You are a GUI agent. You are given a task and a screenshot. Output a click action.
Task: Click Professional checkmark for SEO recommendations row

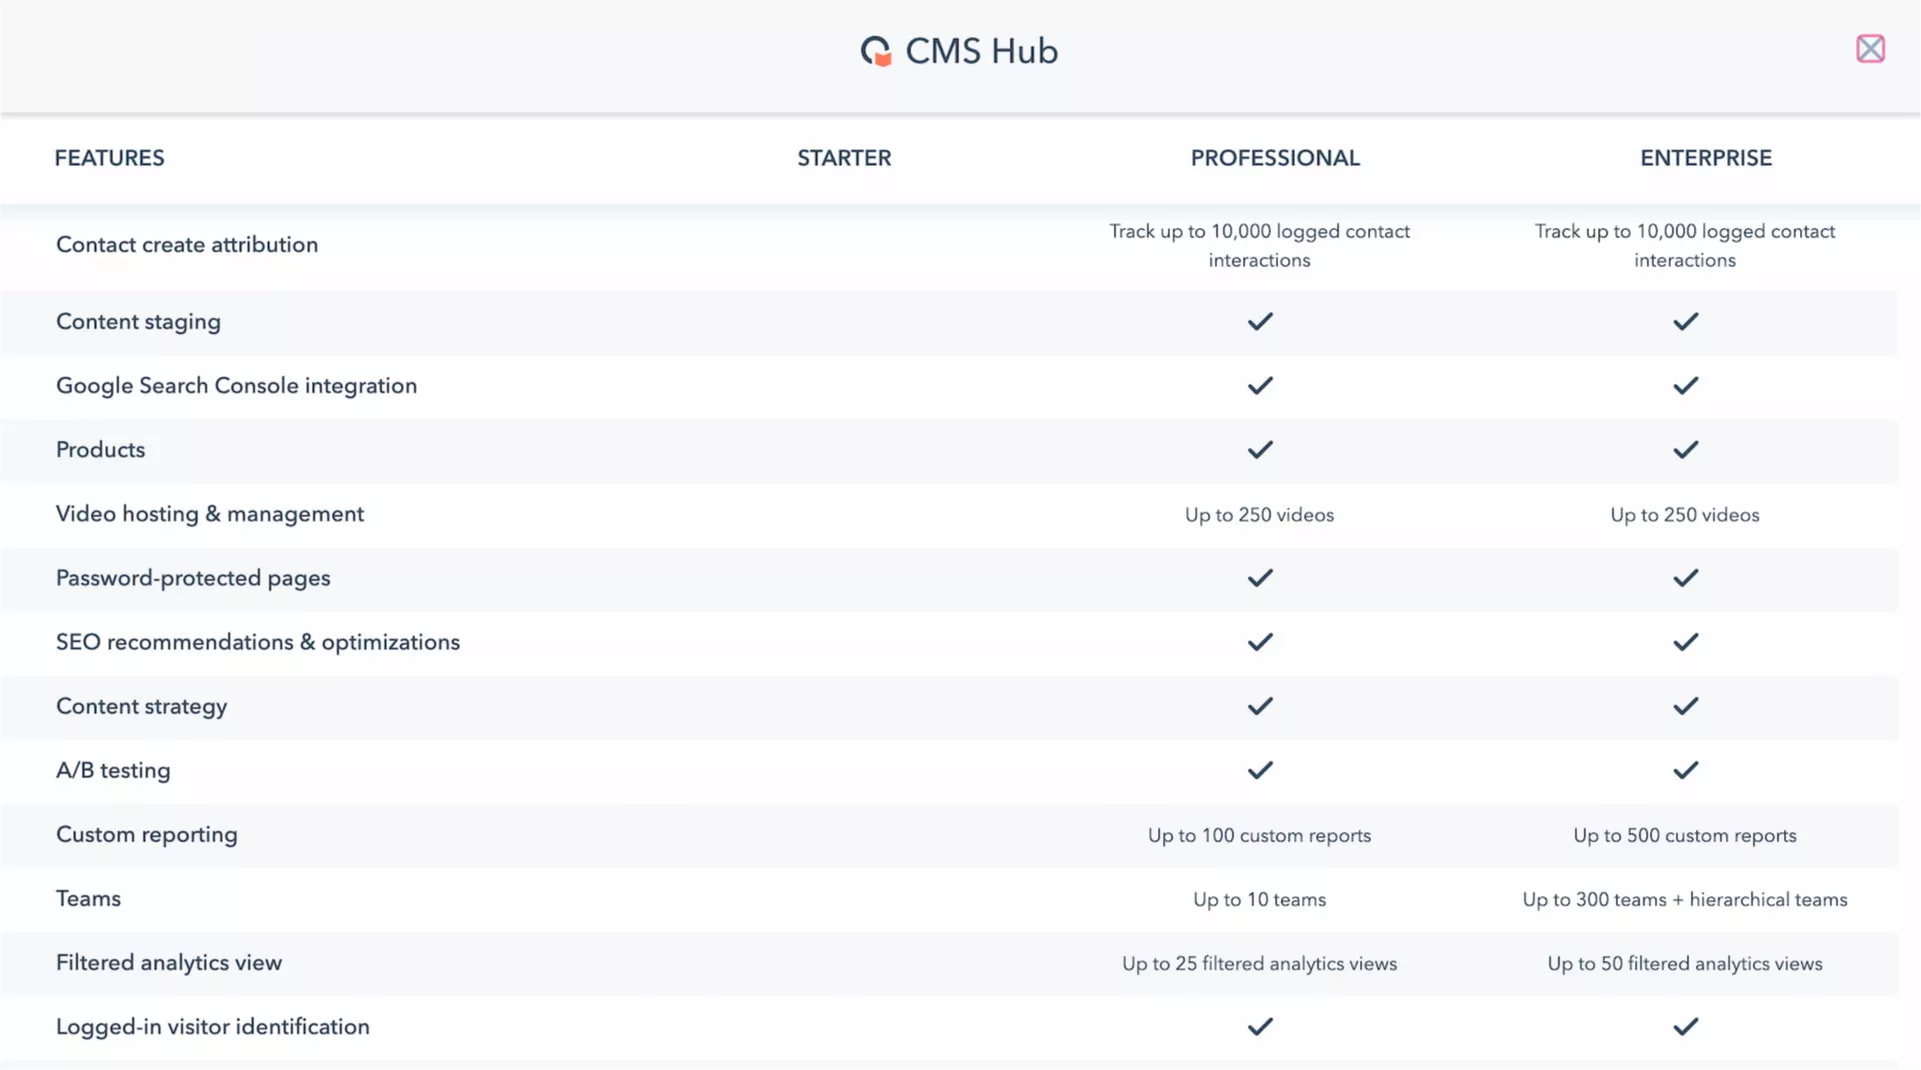pyautogui.click(x=1259, y=642)
